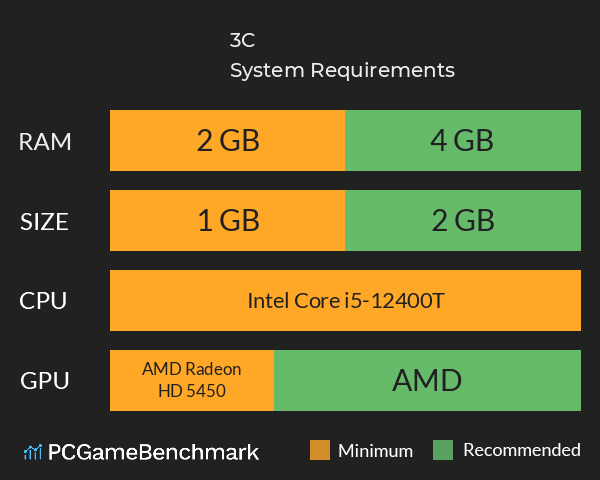The image size is (600, 480).
Task: Select the Recommended legend label
Action: click(x=522, y=450)
